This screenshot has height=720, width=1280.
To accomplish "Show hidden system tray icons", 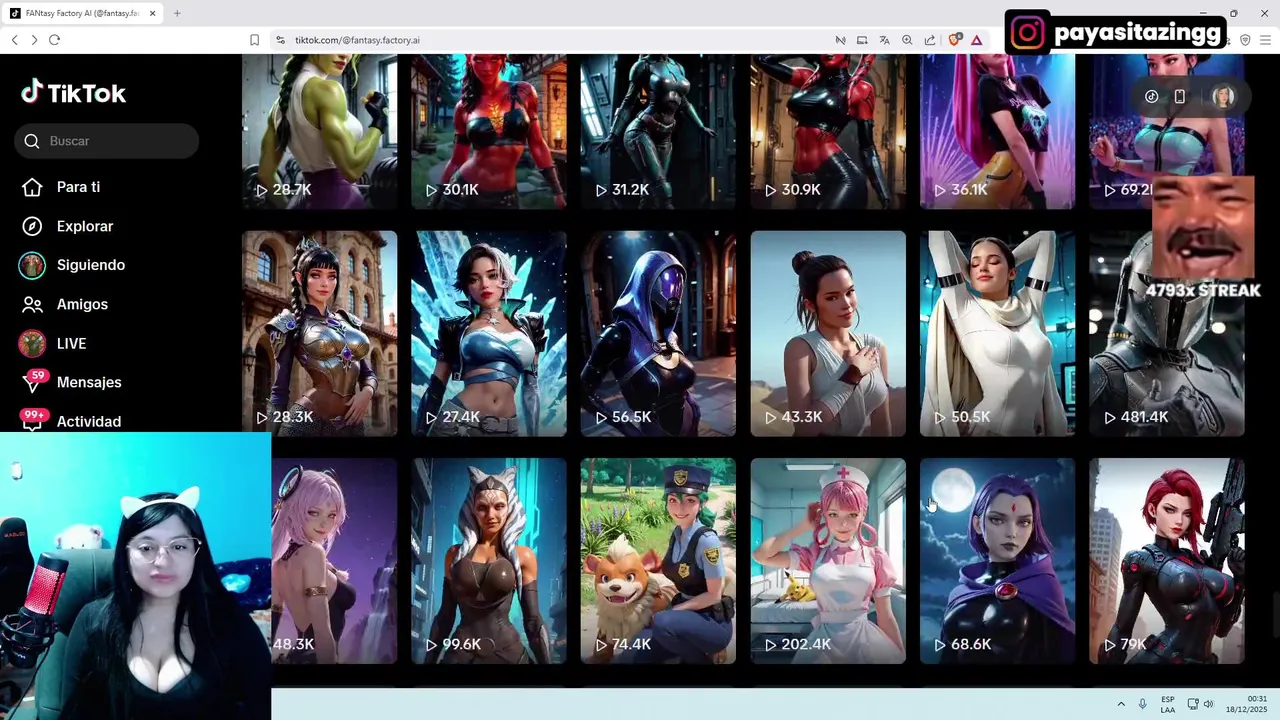I will pos(1121,704).
